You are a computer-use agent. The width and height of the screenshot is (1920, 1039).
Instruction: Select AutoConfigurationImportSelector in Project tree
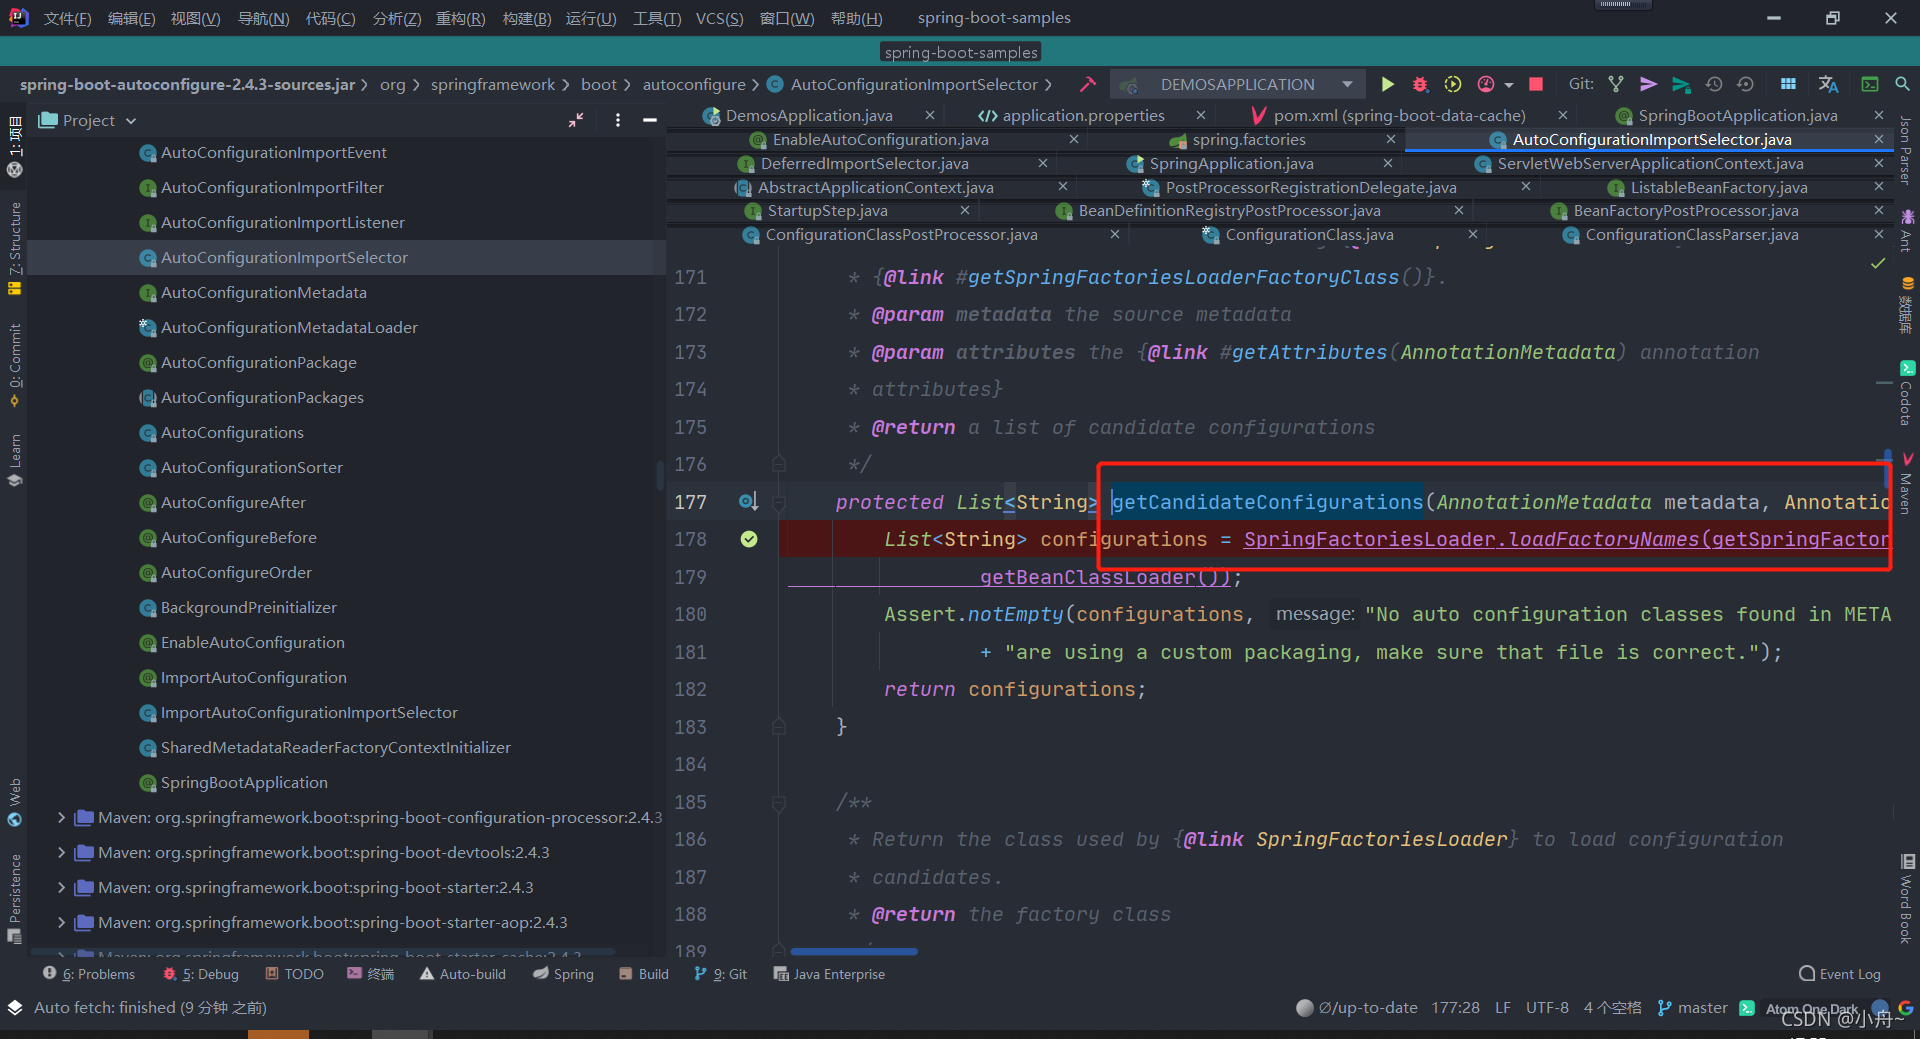tap(284, 257)
